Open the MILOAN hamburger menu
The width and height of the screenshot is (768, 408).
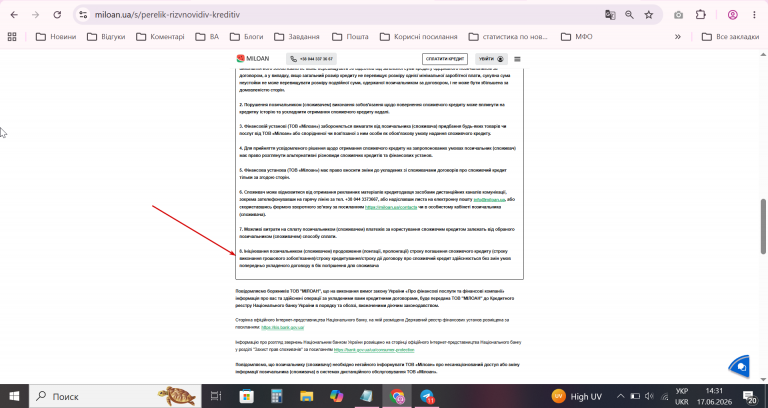(x=517, y=59)
